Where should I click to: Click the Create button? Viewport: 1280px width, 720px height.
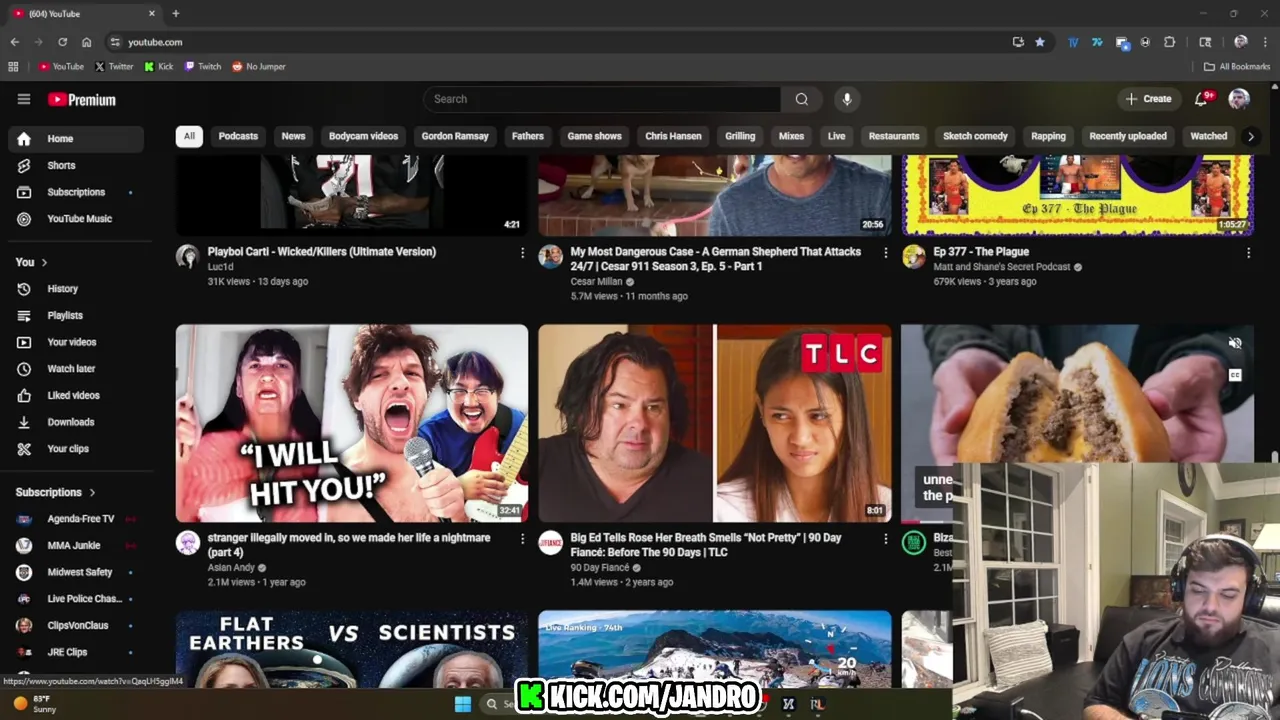tap(1148, 99)
